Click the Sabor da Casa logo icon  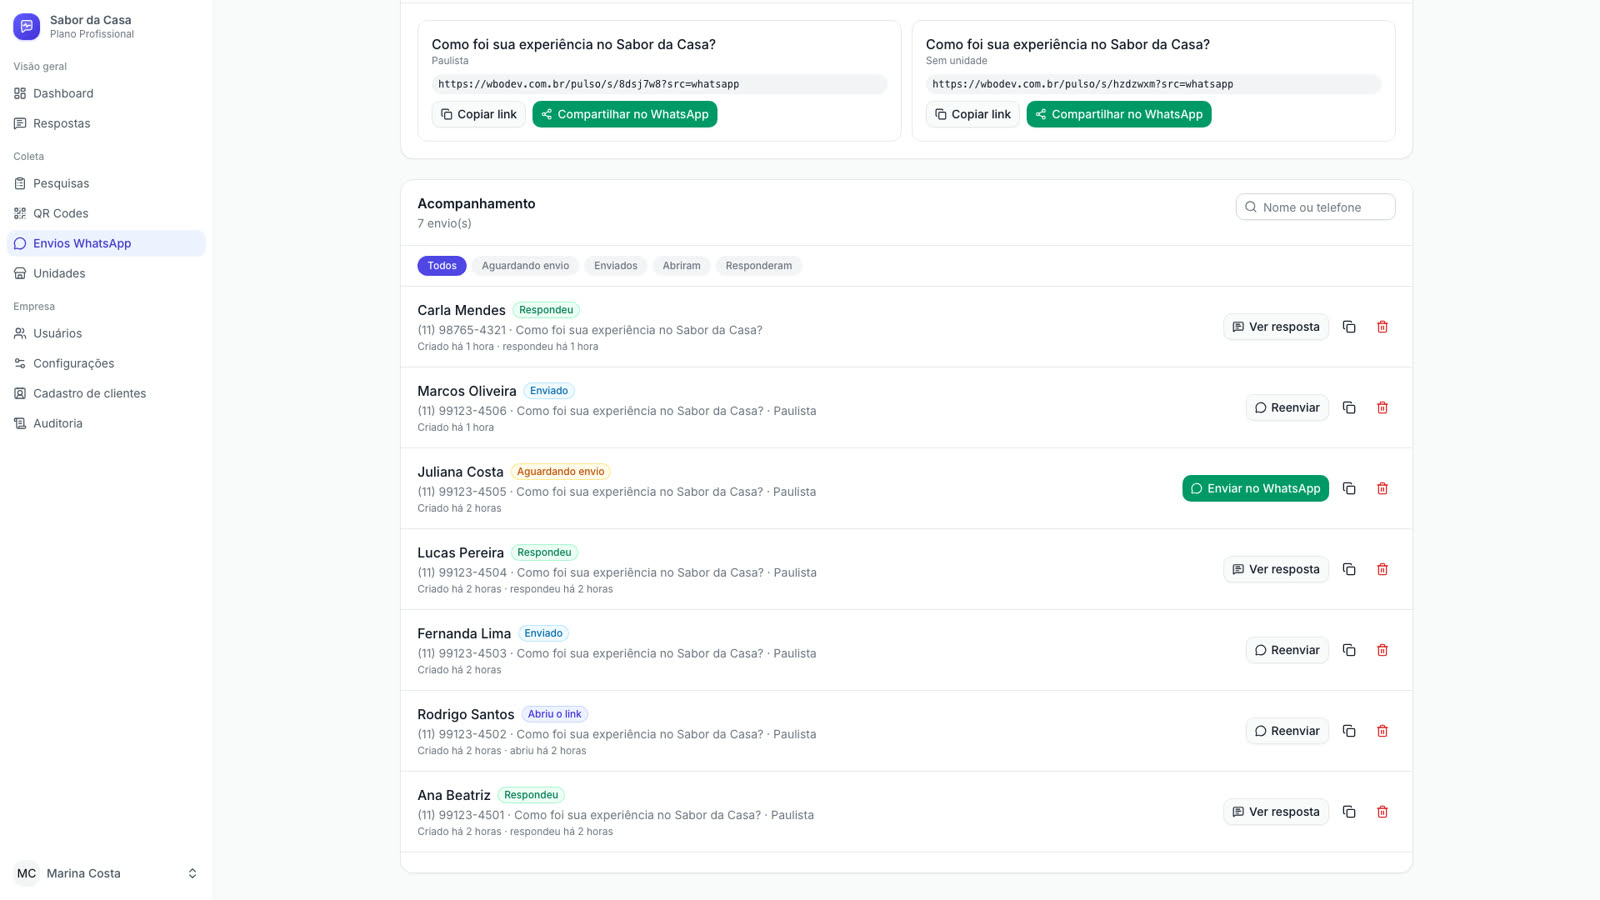pyautogui.click(x=27, y=26)
